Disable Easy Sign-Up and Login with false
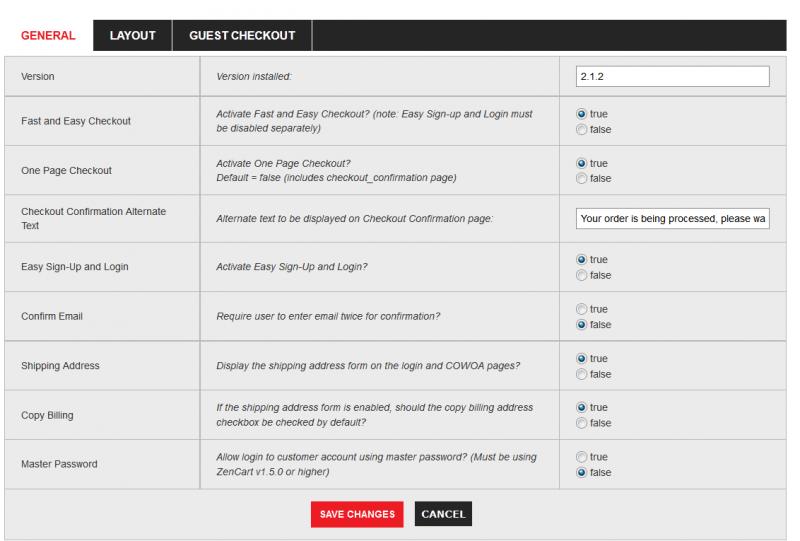Viewport: 800px width, 541px height. point(581,276)
